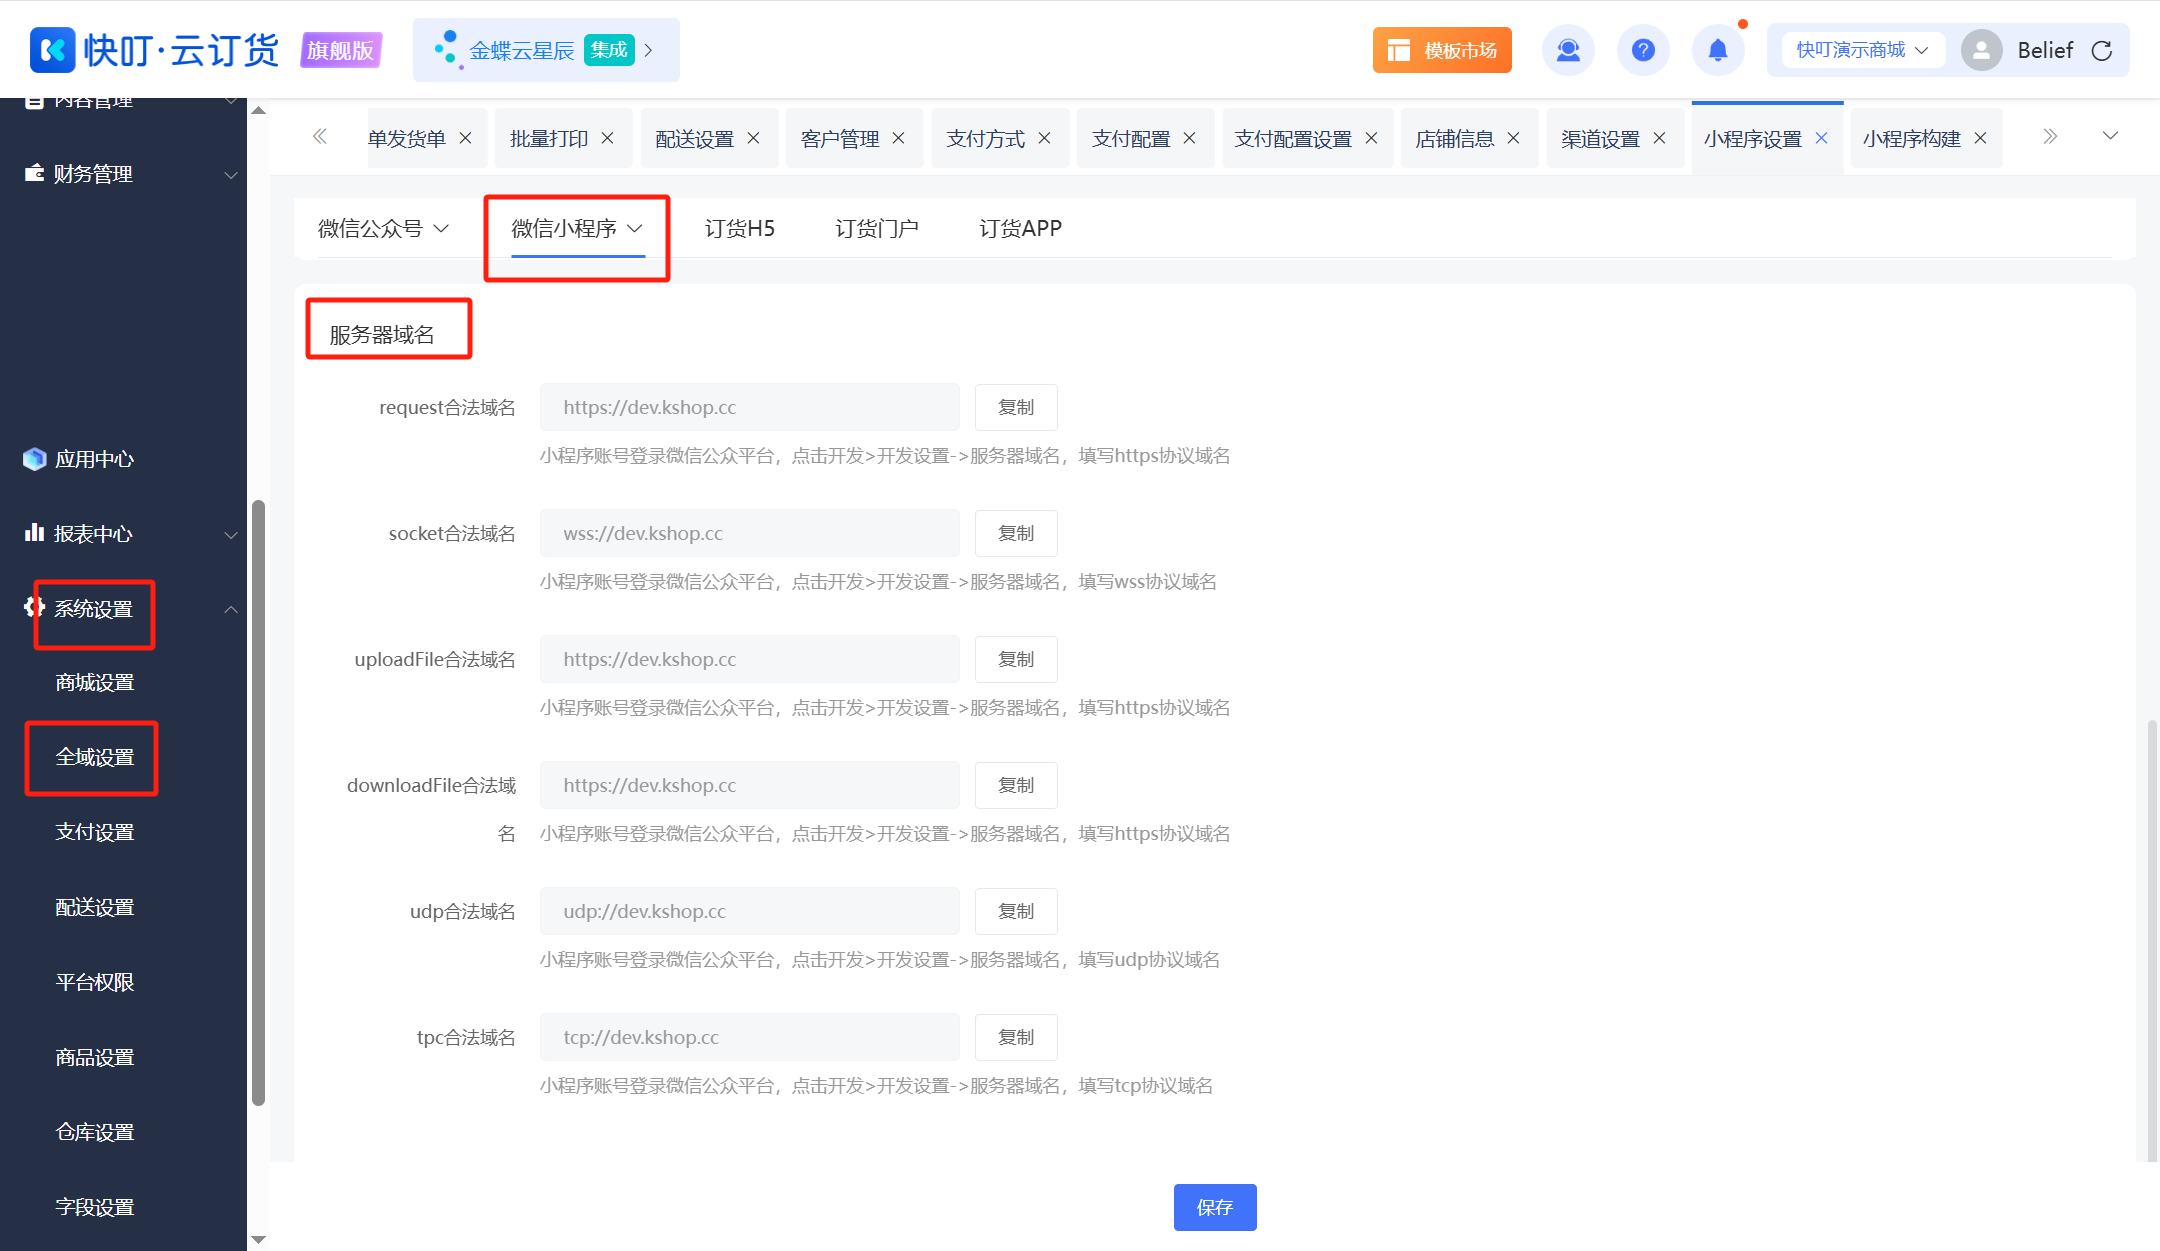The height and width of the screenshot is (1251, 2160).
Task: Expand the 微信公众号 dropdown
Action: click(x=441, y=229)
